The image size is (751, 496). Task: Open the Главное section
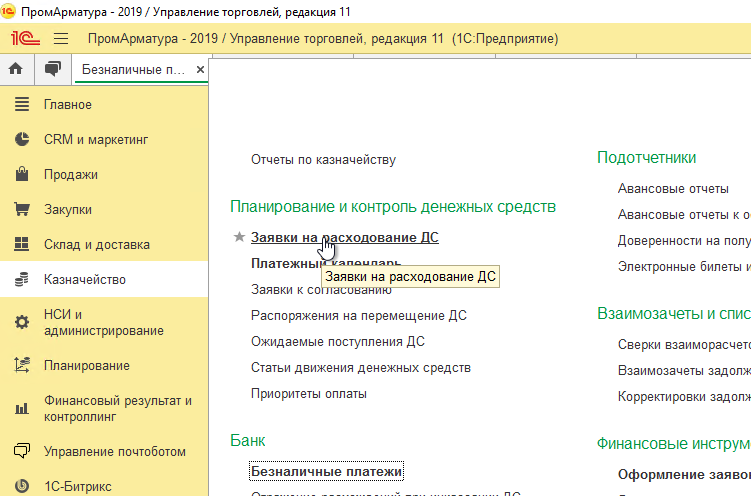pos(68,104)
